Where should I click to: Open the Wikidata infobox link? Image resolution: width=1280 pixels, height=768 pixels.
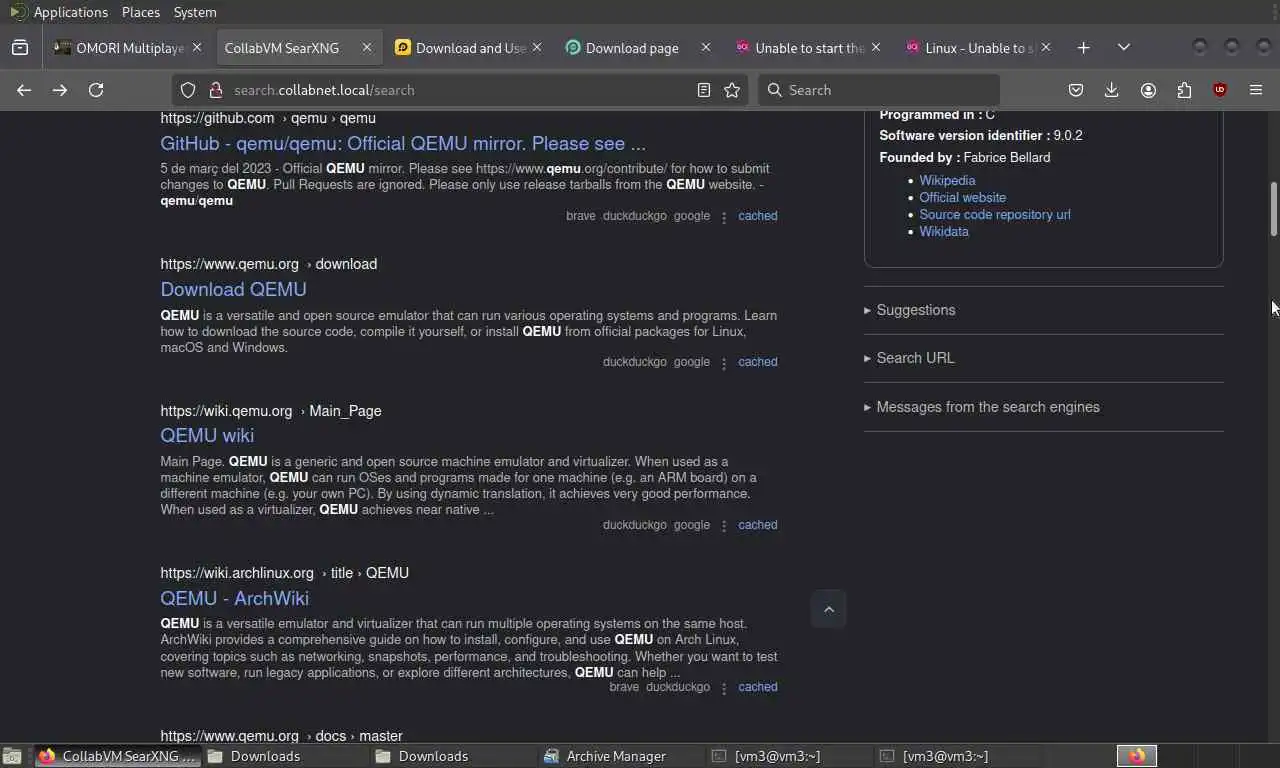tap(944, 232)
